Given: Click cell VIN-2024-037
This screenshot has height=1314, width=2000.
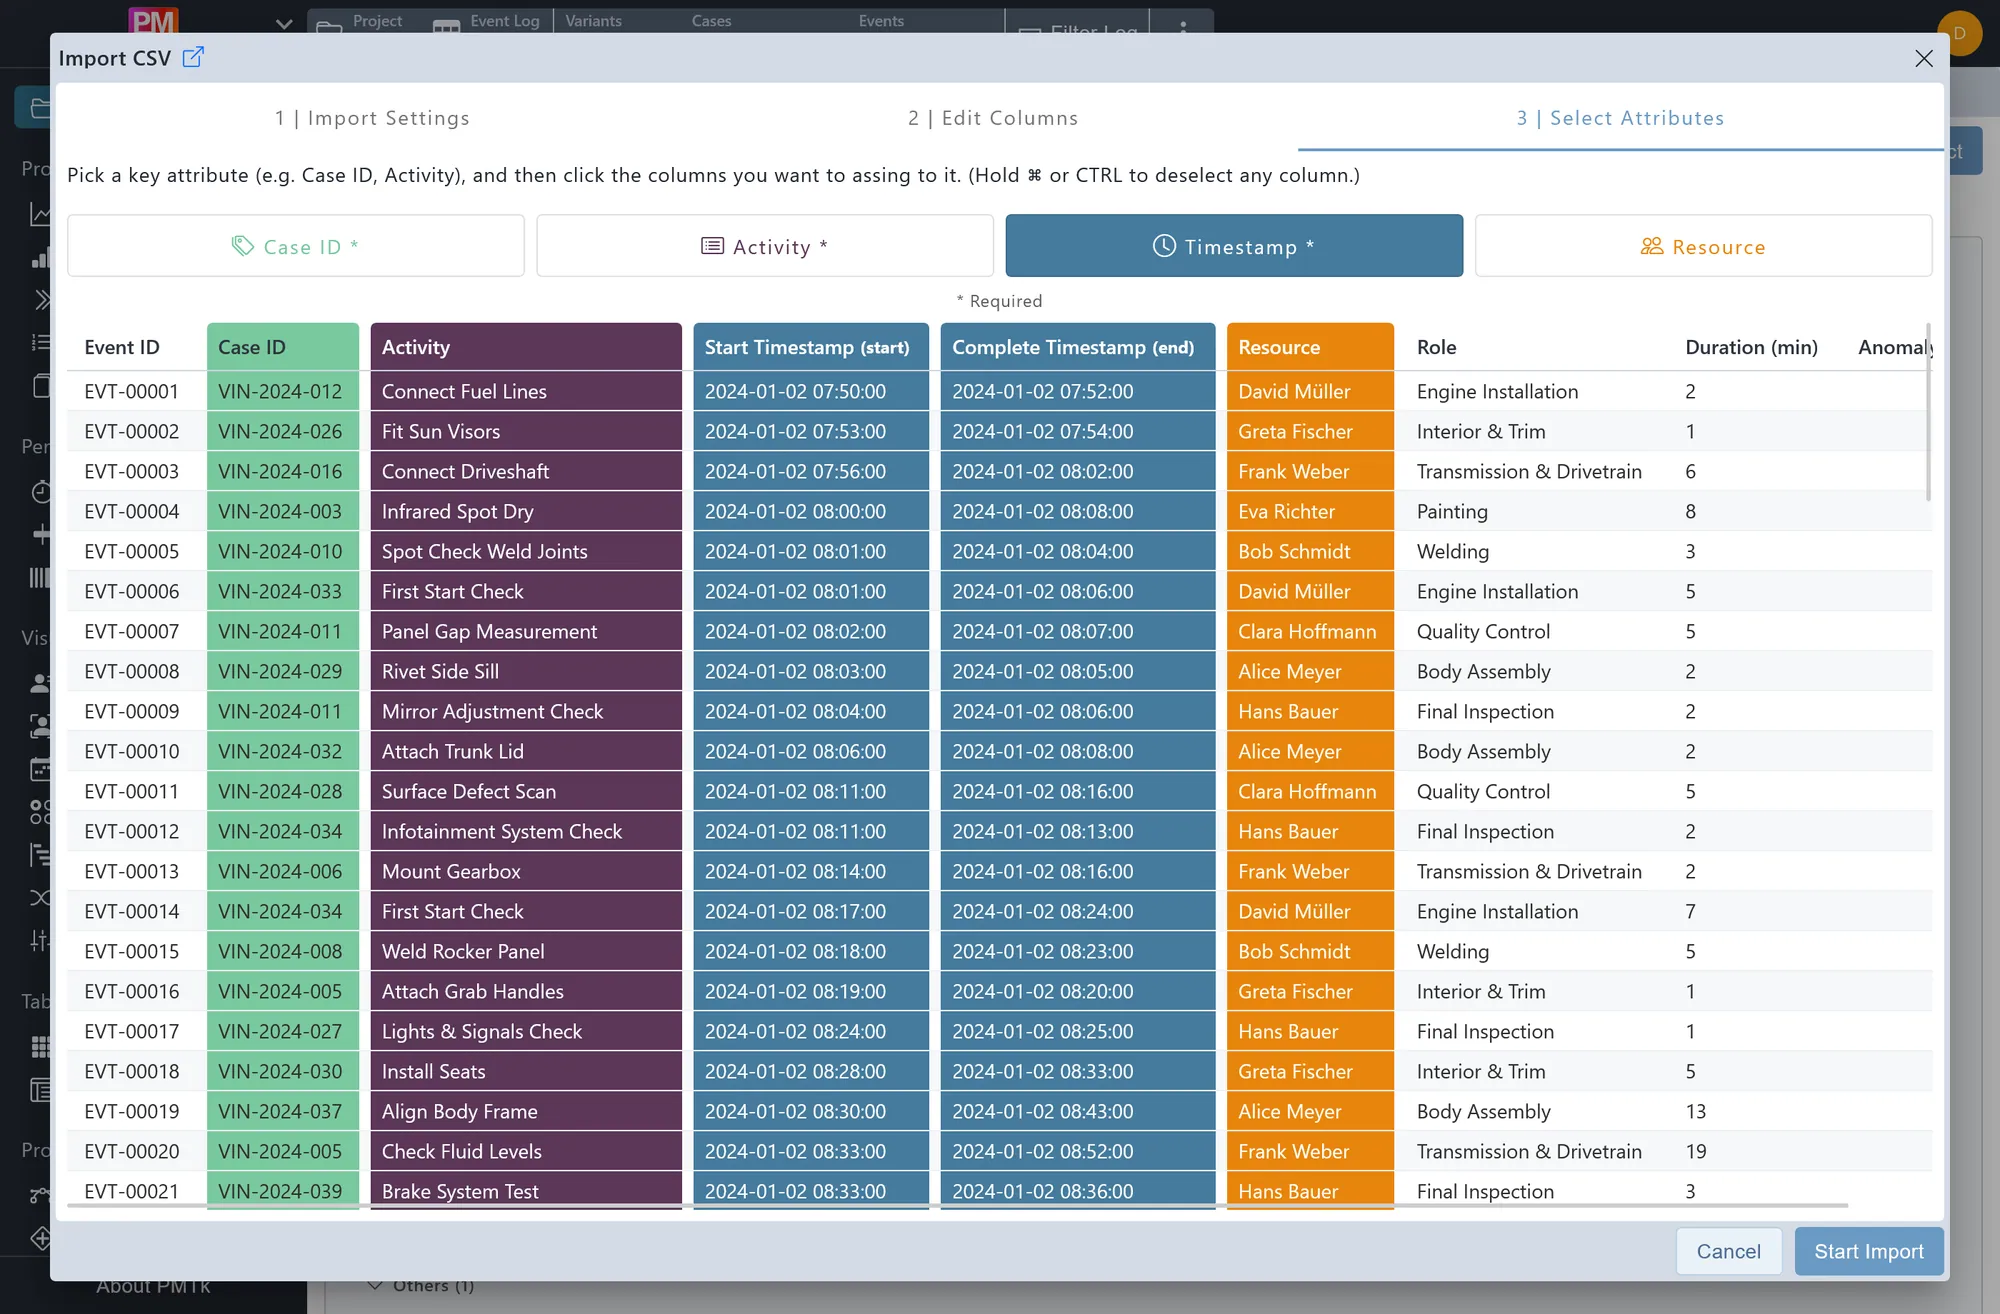Looking at the screenshot, I should [283, 1111].
